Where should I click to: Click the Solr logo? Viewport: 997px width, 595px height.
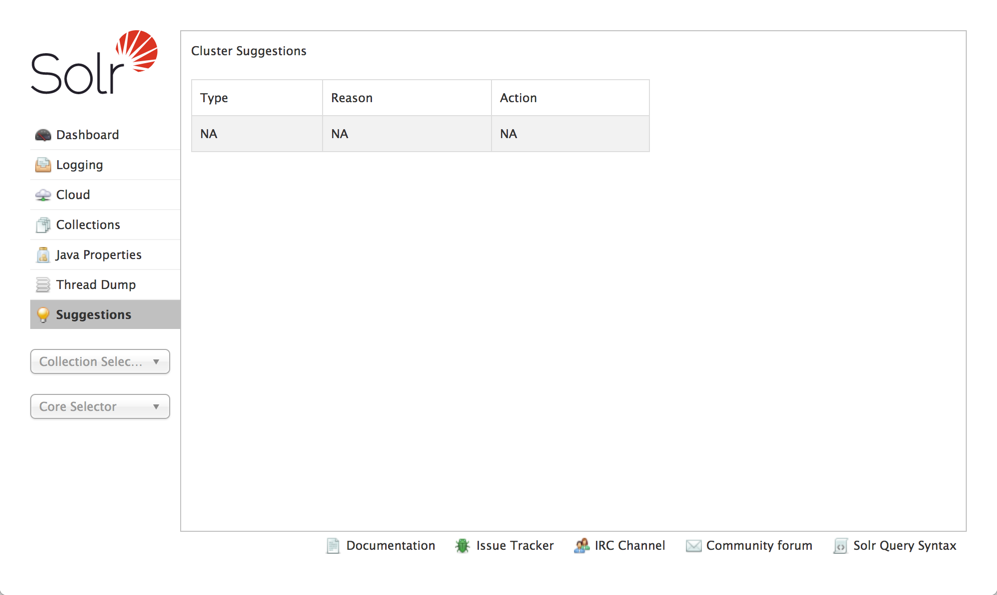94,63
